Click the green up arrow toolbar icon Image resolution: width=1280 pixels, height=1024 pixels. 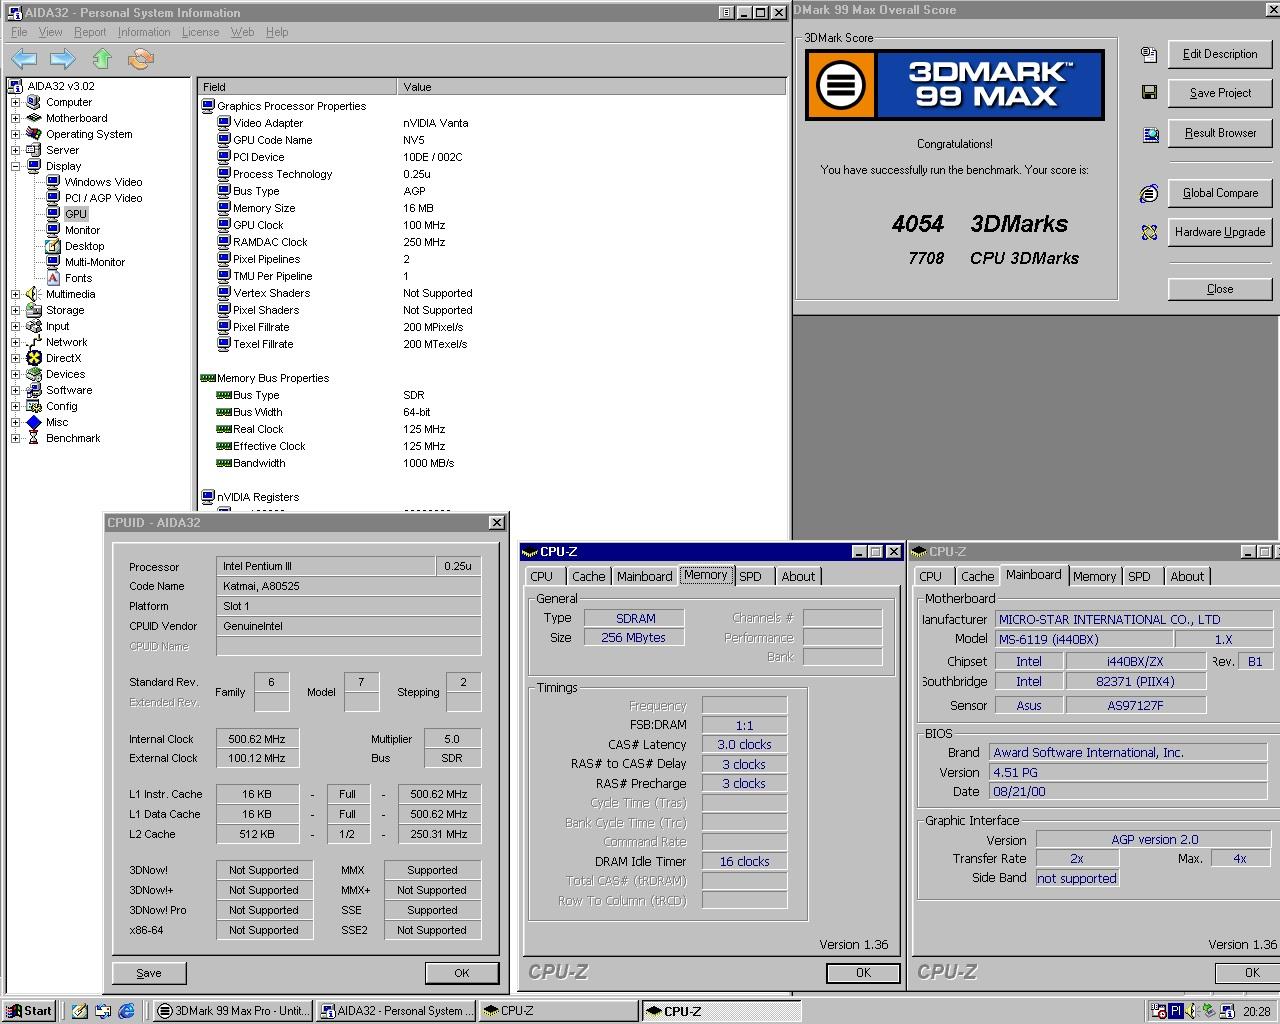point(101,59)
